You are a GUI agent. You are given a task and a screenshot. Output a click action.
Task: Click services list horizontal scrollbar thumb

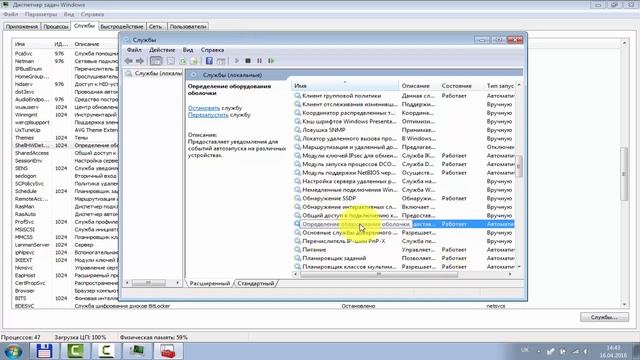[379, 274]
